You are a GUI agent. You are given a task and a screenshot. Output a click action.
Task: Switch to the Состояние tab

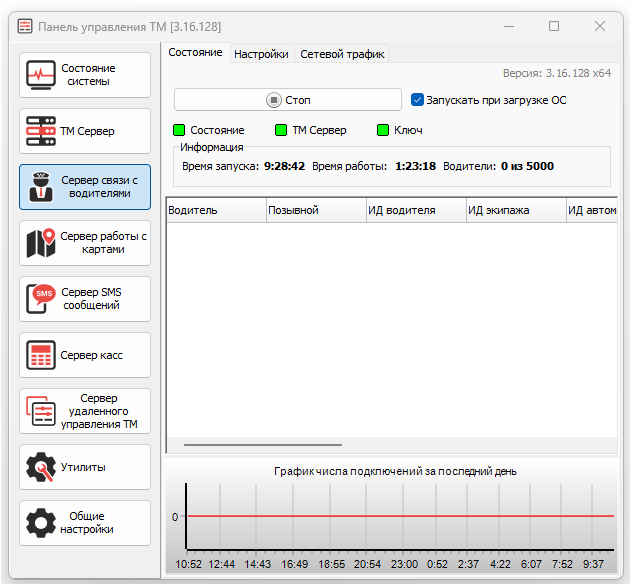pos(195,52)
